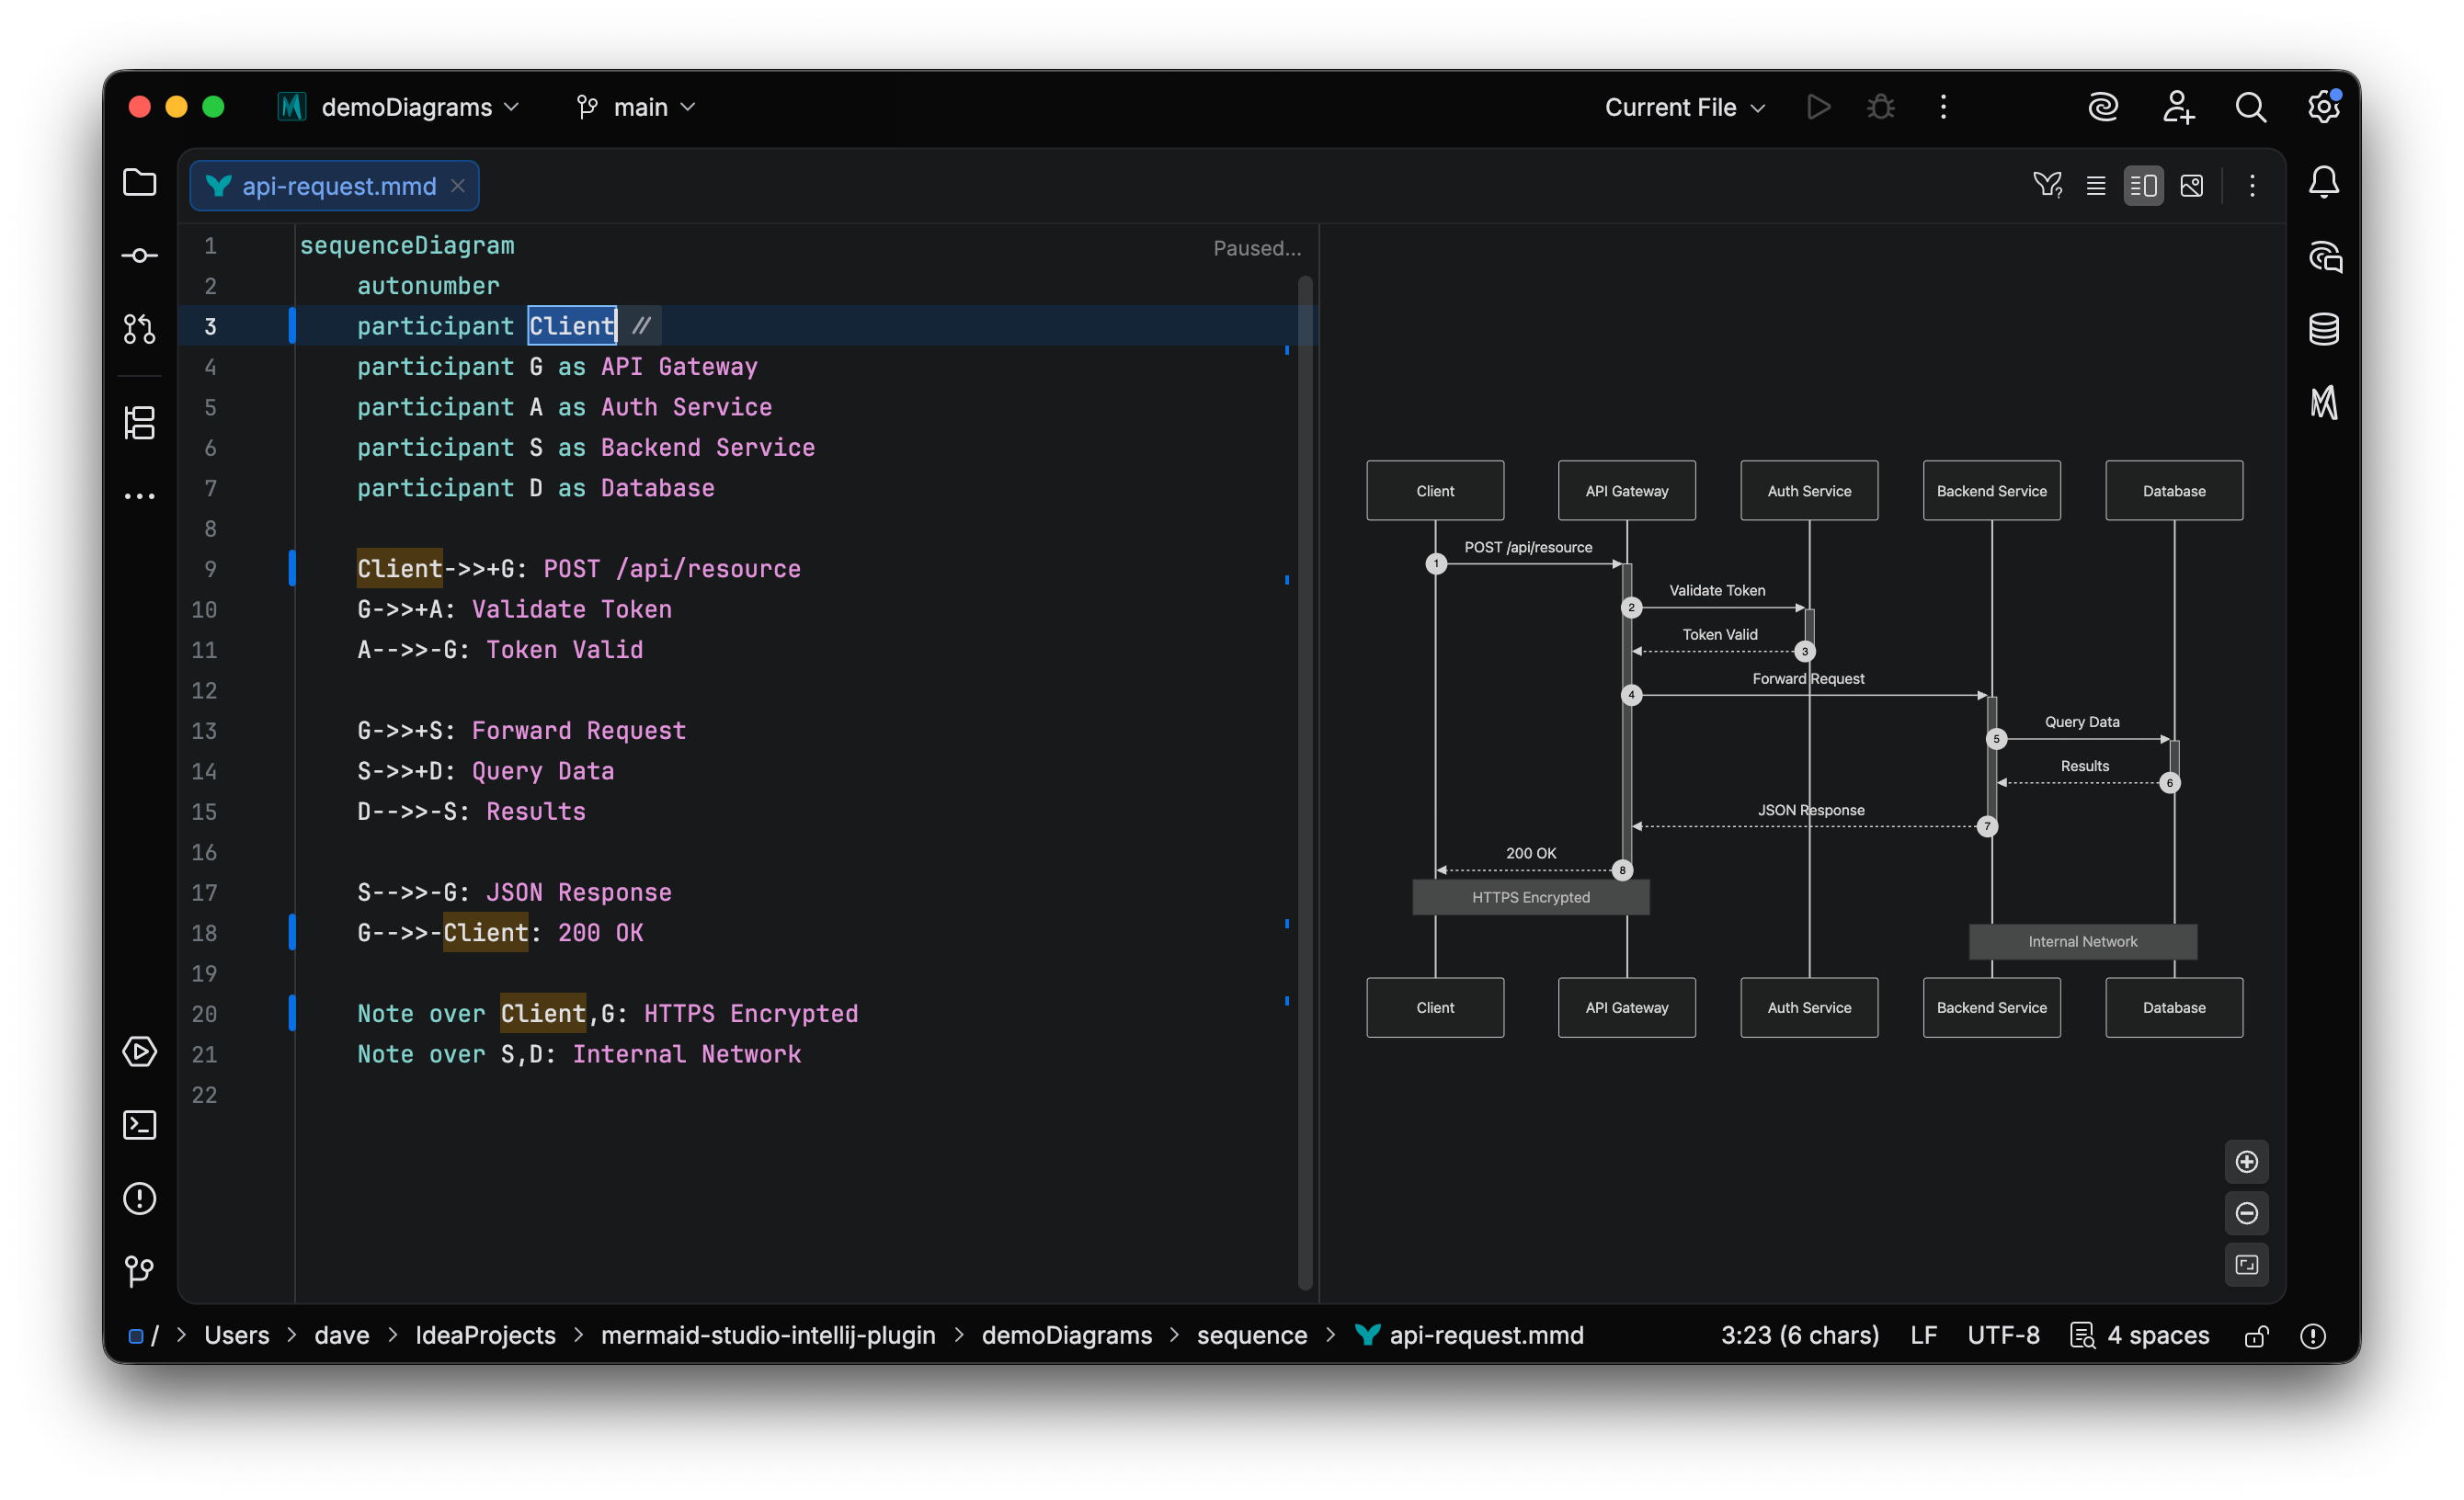Switch to editor and preview split view
This screenshot has height=1500, width=2464.
(2143, 185)
